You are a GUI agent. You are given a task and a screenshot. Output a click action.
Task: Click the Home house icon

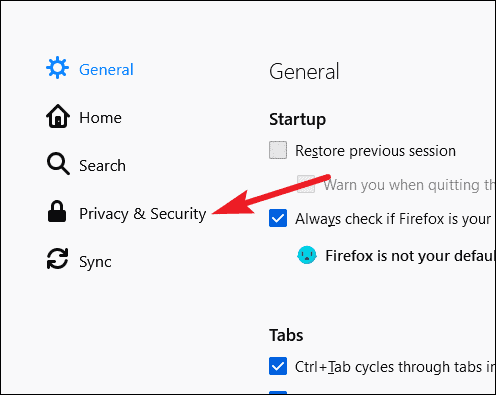(58, 116)
